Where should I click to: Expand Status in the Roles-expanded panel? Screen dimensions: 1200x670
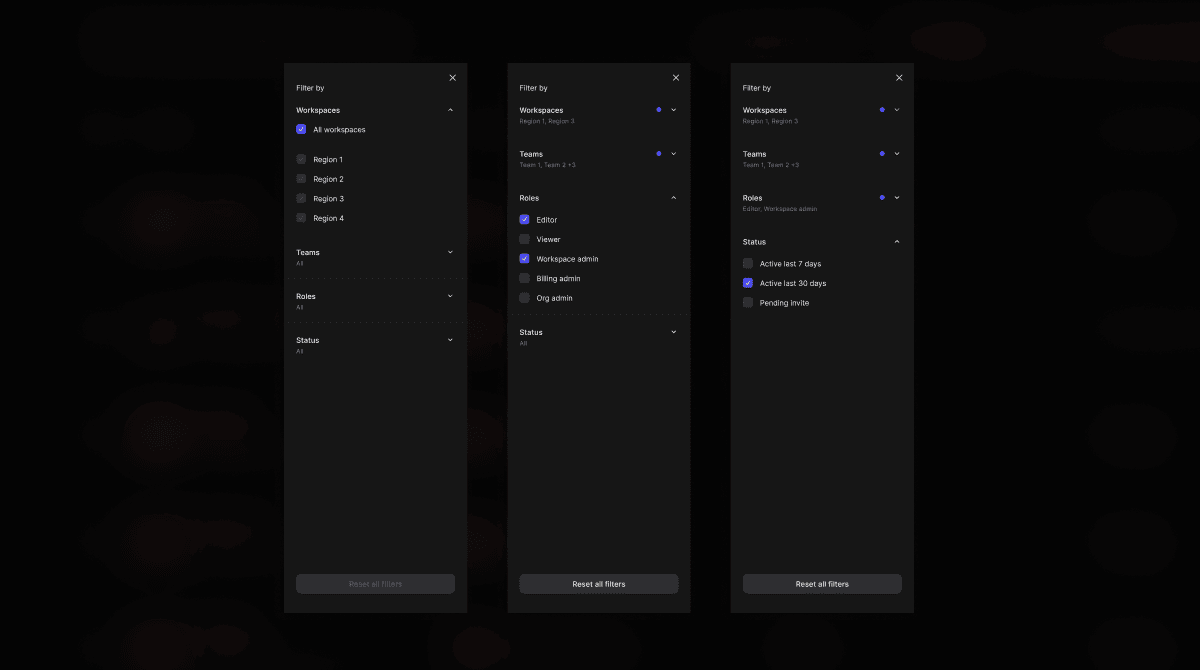coord(673,332)
